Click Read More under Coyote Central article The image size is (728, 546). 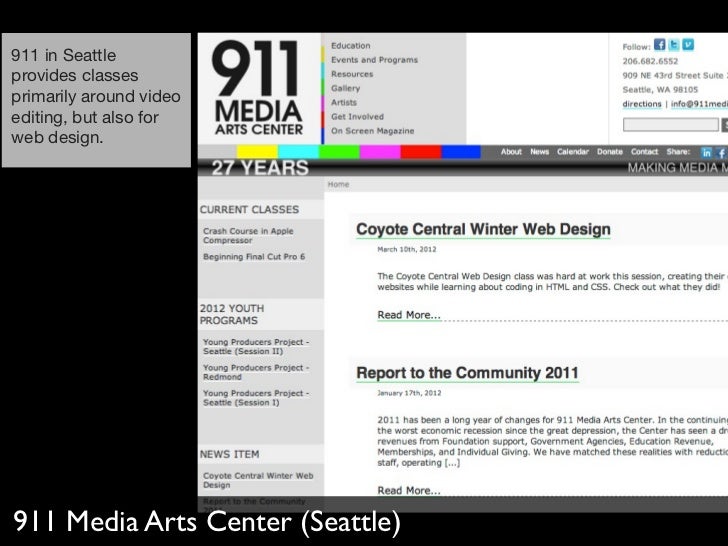pos(409,315)
